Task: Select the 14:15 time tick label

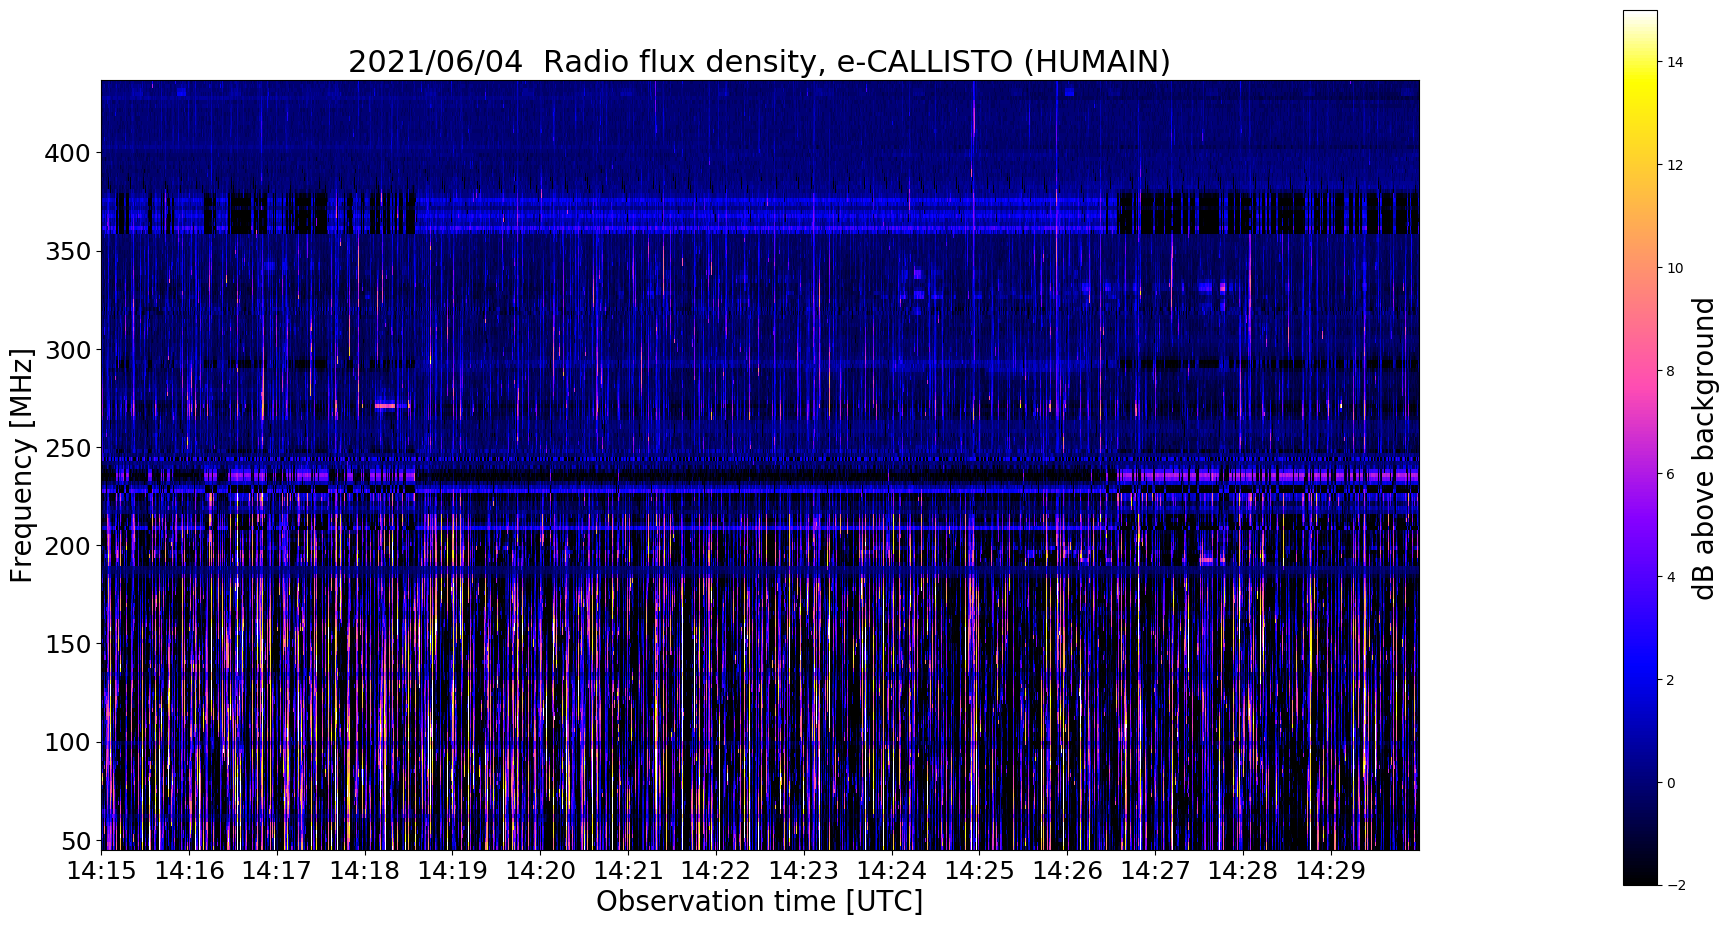Action: [101, 870]
